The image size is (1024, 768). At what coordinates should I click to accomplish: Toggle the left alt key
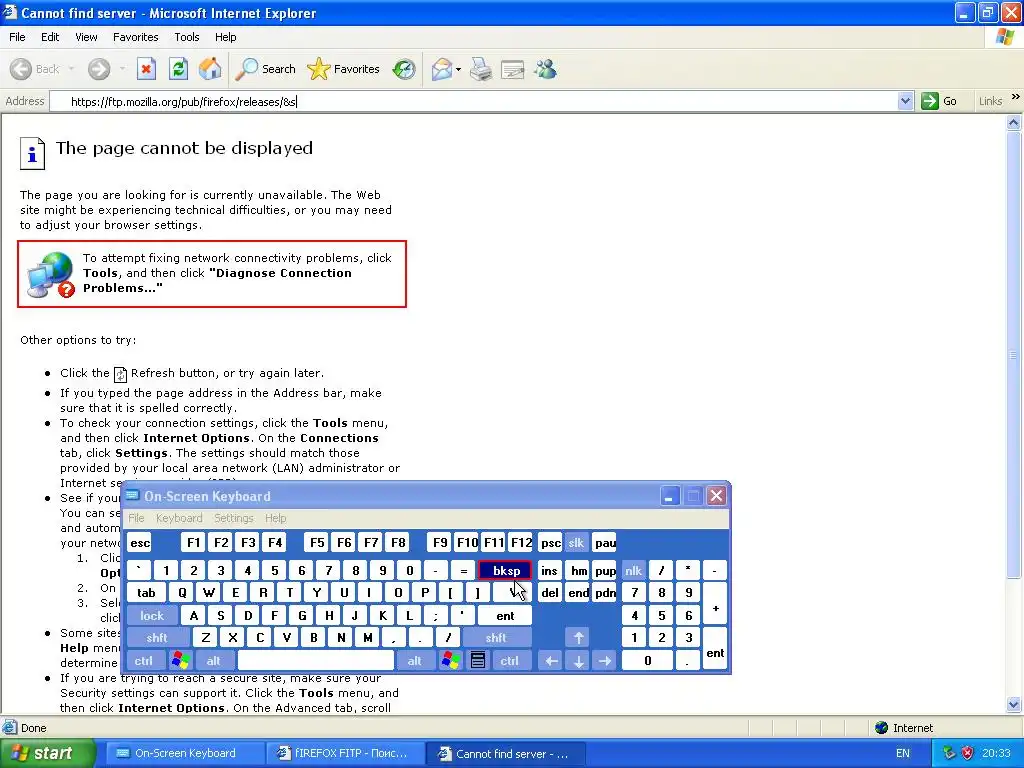pos(214,660)
